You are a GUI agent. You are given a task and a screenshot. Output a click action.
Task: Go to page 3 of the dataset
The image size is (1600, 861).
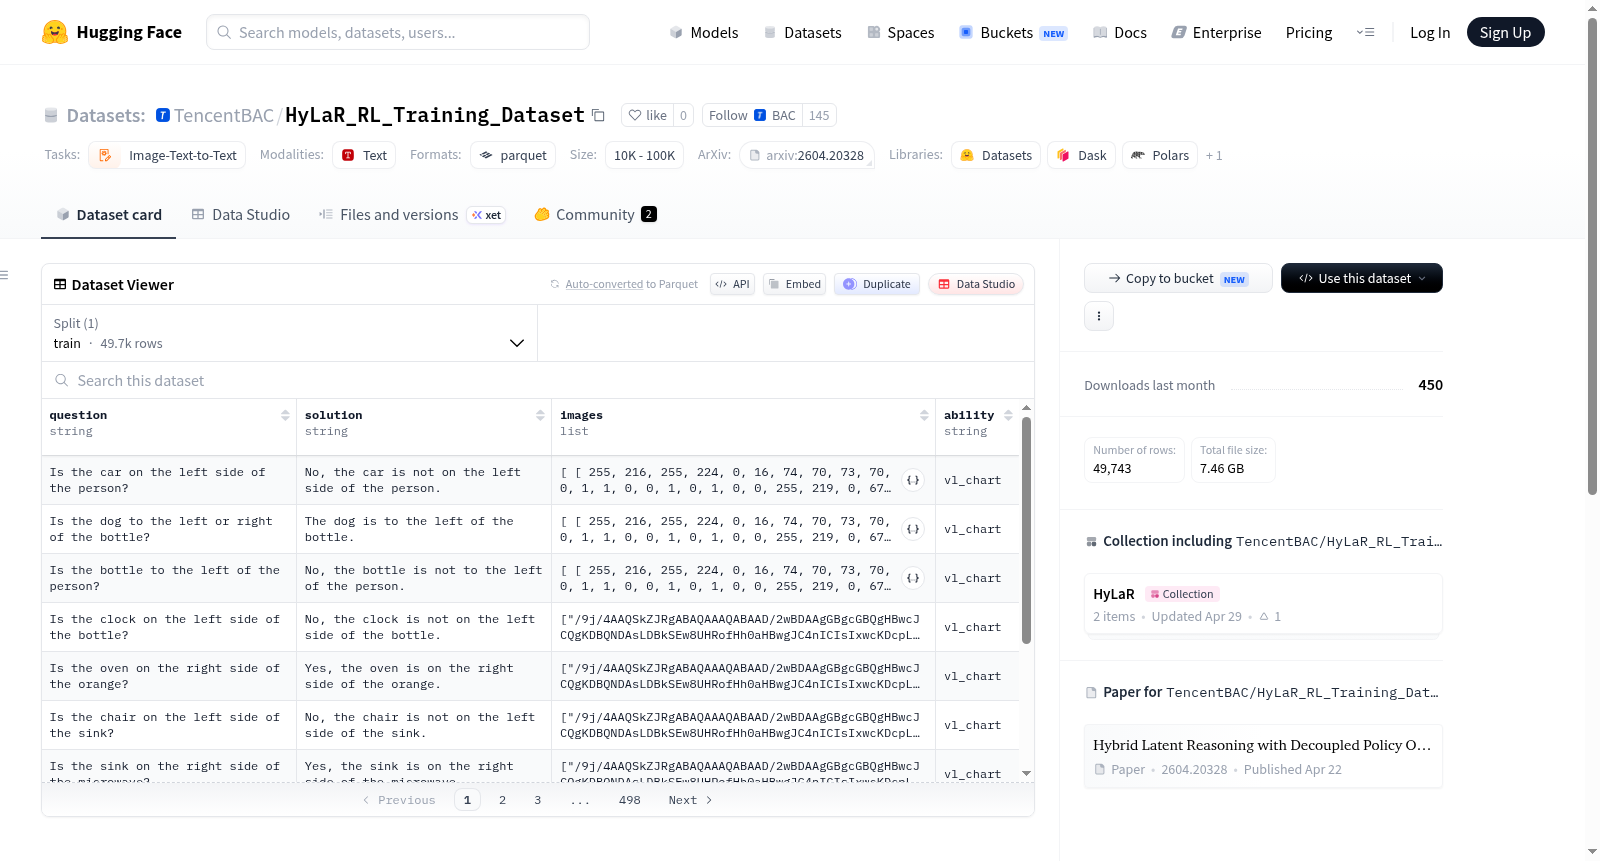(x=538, y=800)
